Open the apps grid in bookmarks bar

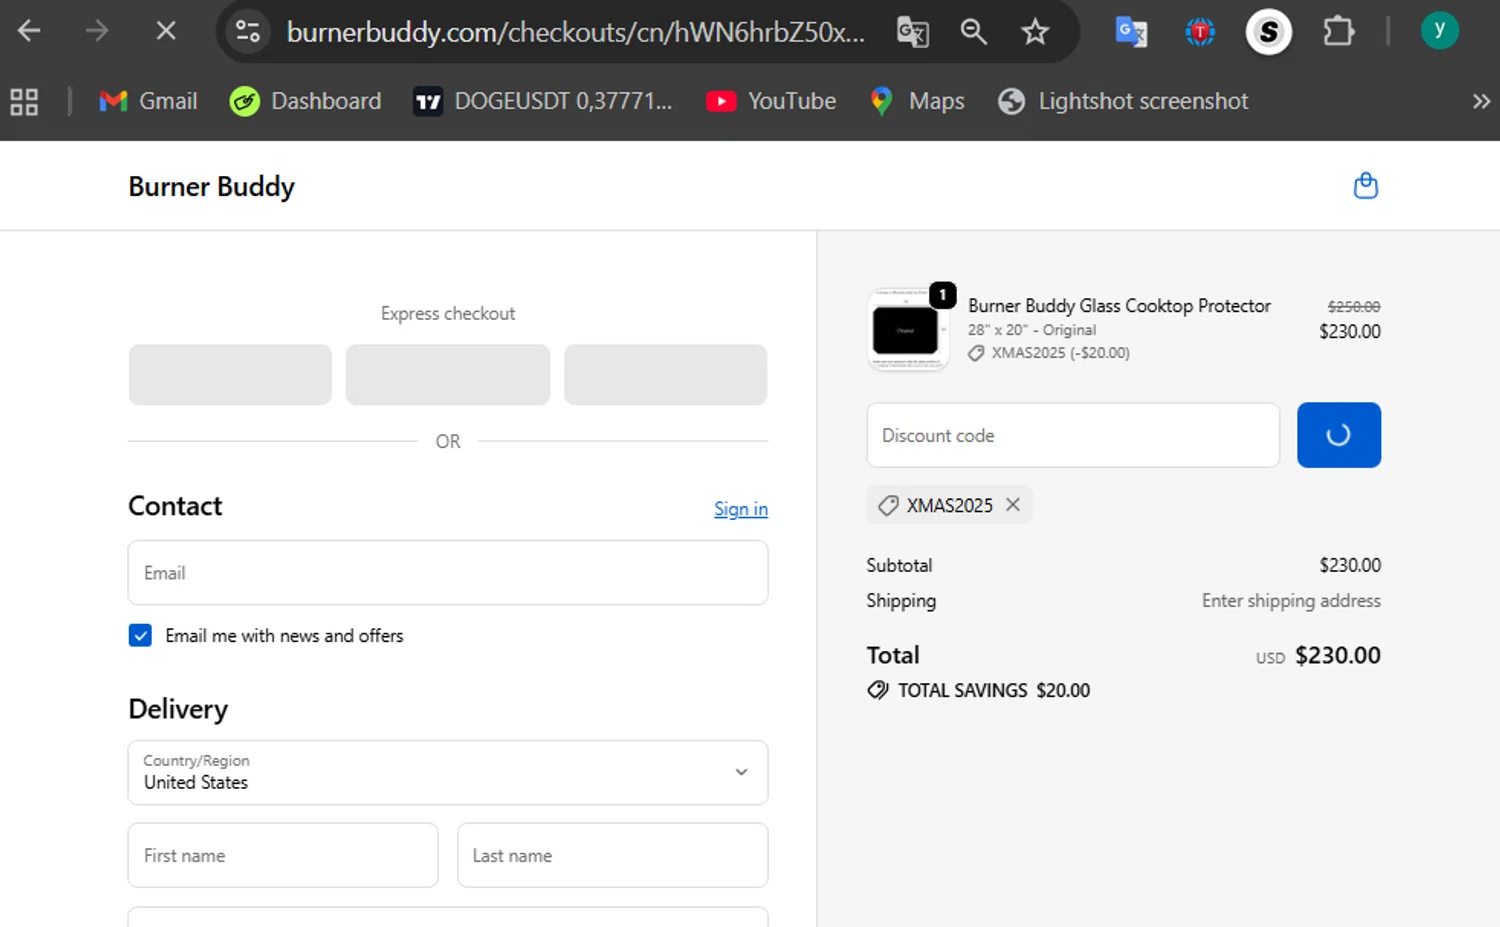point(24,101)
